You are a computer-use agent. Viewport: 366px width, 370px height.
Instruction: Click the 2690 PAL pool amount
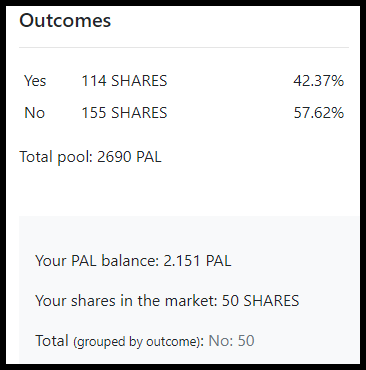click(129, 157)
